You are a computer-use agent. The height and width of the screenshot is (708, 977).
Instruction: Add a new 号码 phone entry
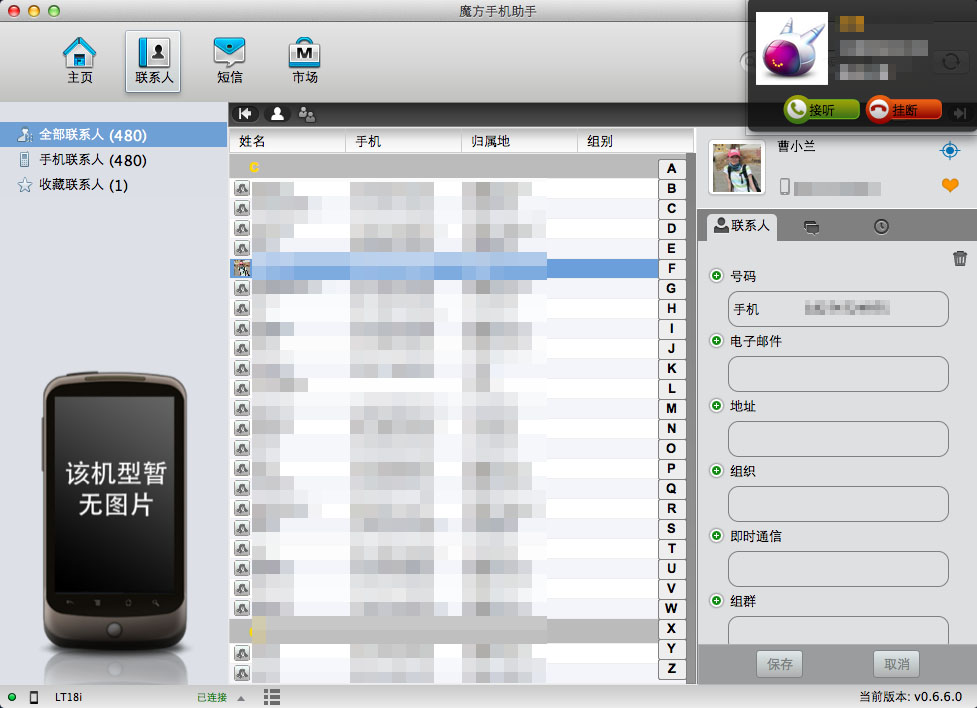click(x=716, y=276)
